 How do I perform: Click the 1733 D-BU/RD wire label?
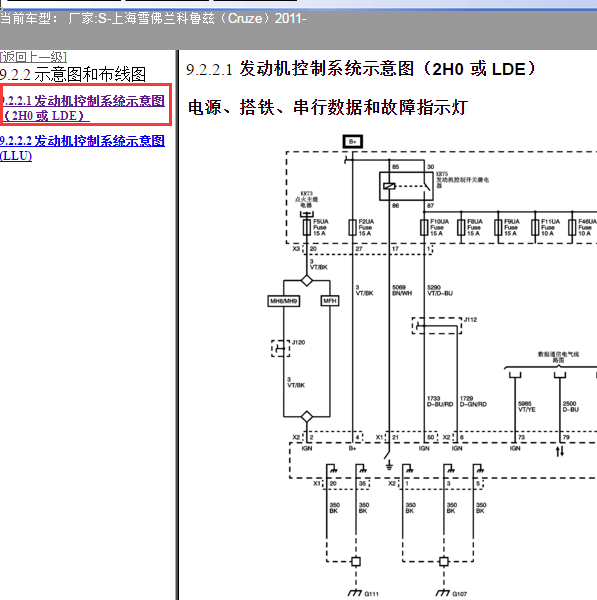pos(440,401)
